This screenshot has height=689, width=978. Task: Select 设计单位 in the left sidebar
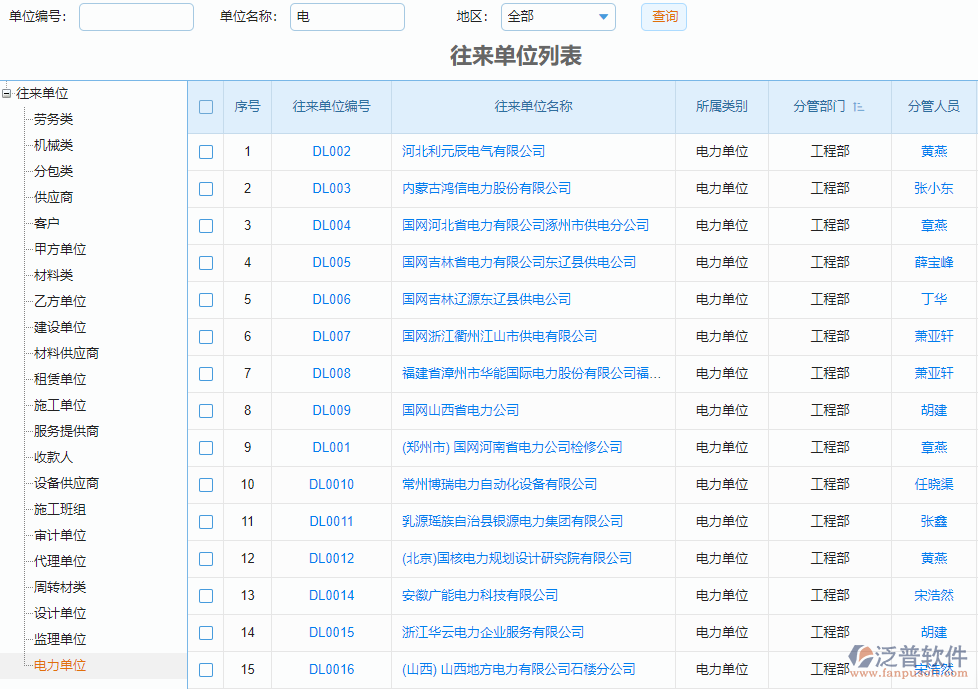point(62,612)
